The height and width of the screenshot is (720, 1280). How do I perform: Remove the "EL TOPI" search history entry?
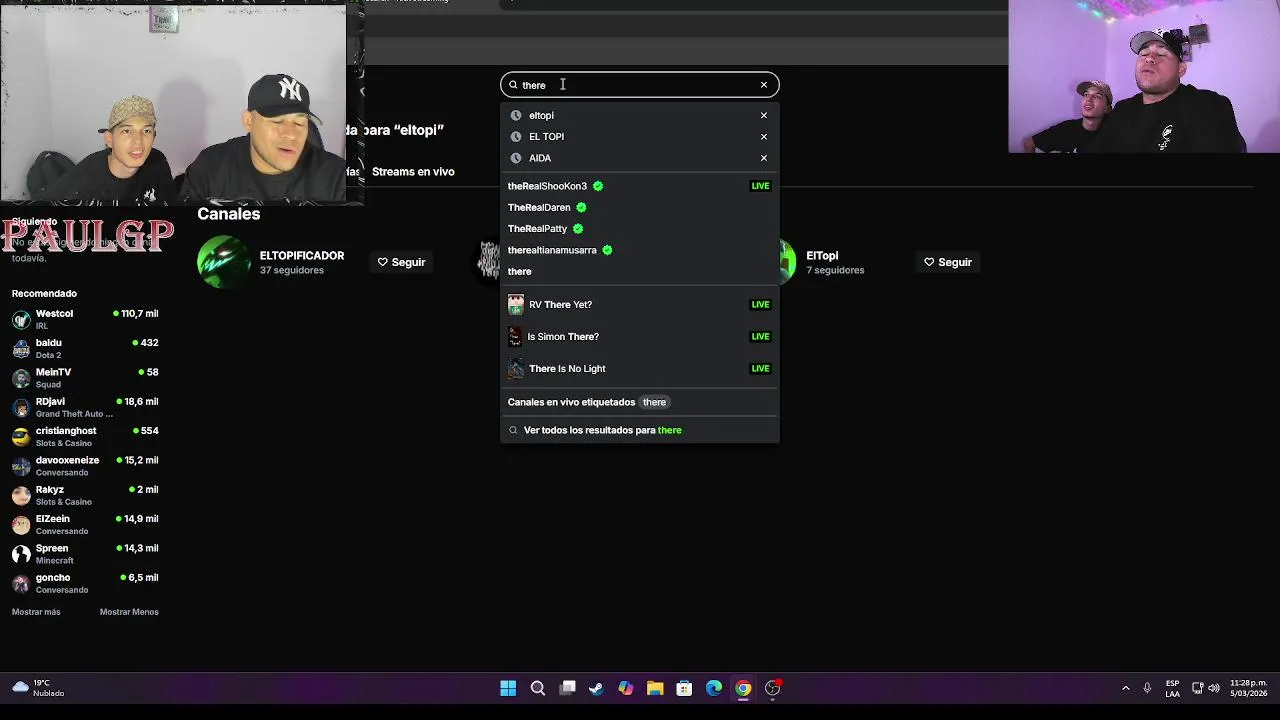[x=764, y=137]
